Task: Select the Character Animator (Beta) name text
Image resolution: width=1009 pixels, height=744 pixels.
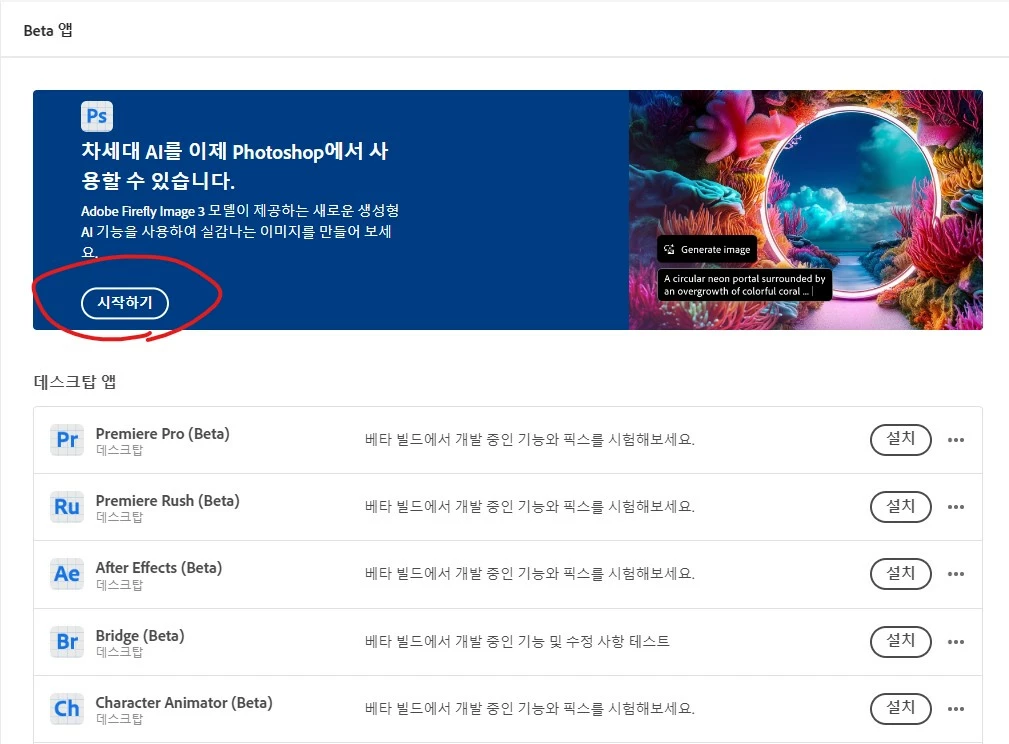Action: point(184,703)
